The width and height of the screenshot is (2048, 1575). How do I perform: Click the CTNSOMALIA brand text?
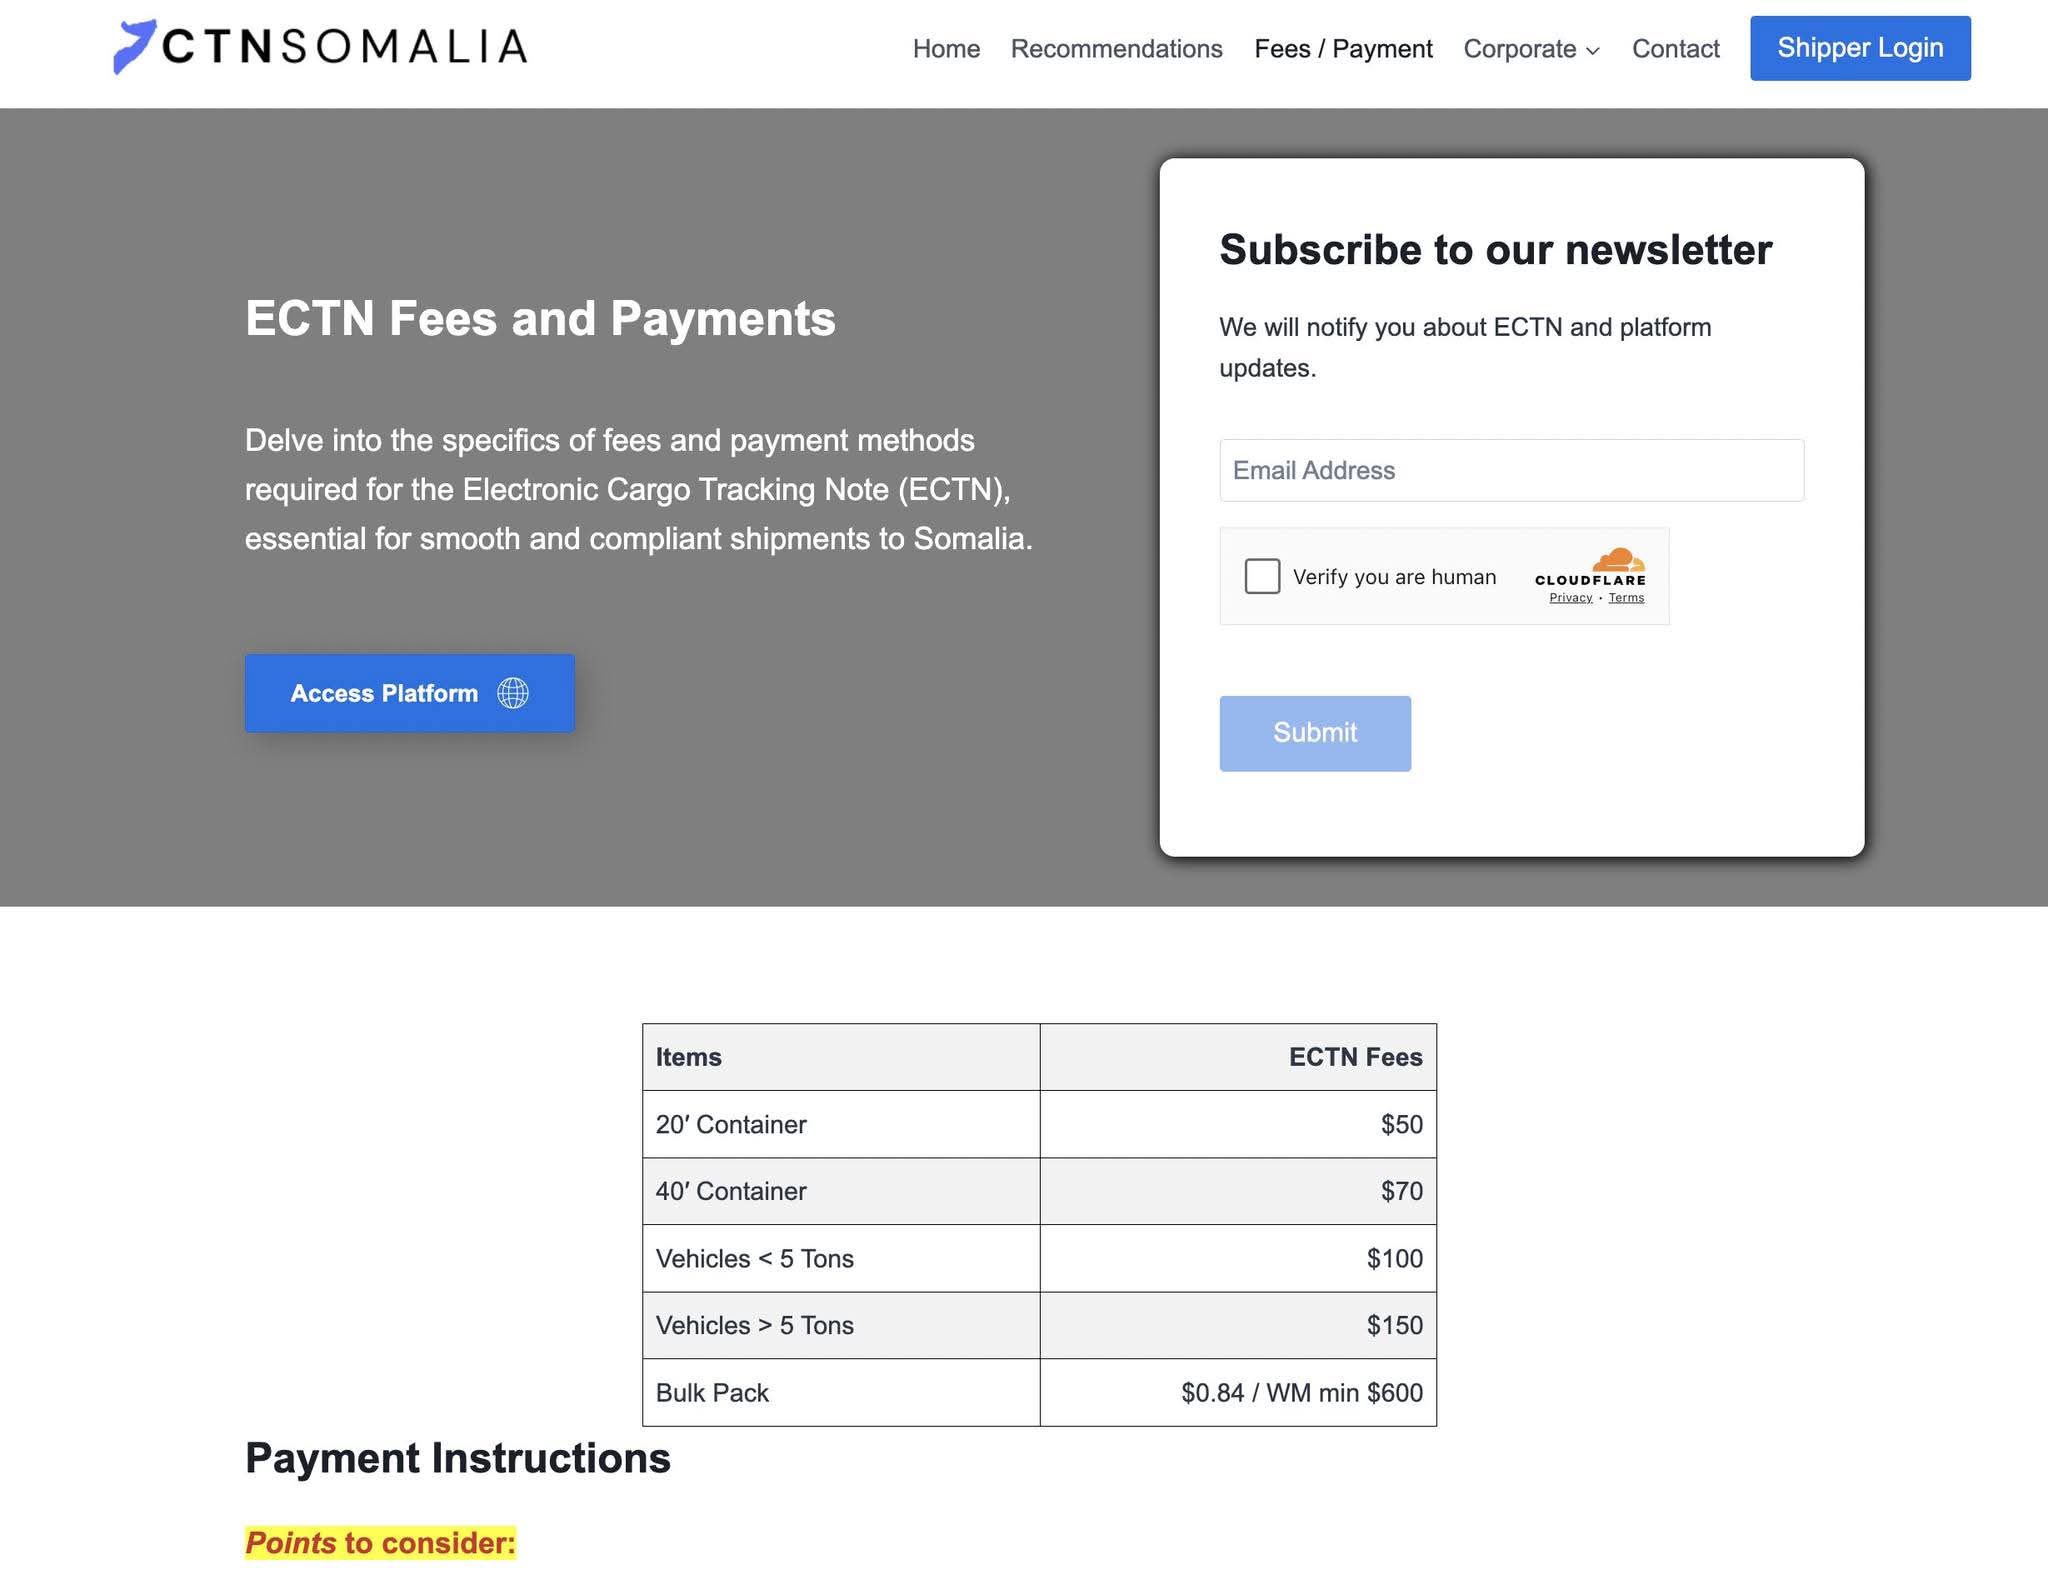tap(345, 47)
